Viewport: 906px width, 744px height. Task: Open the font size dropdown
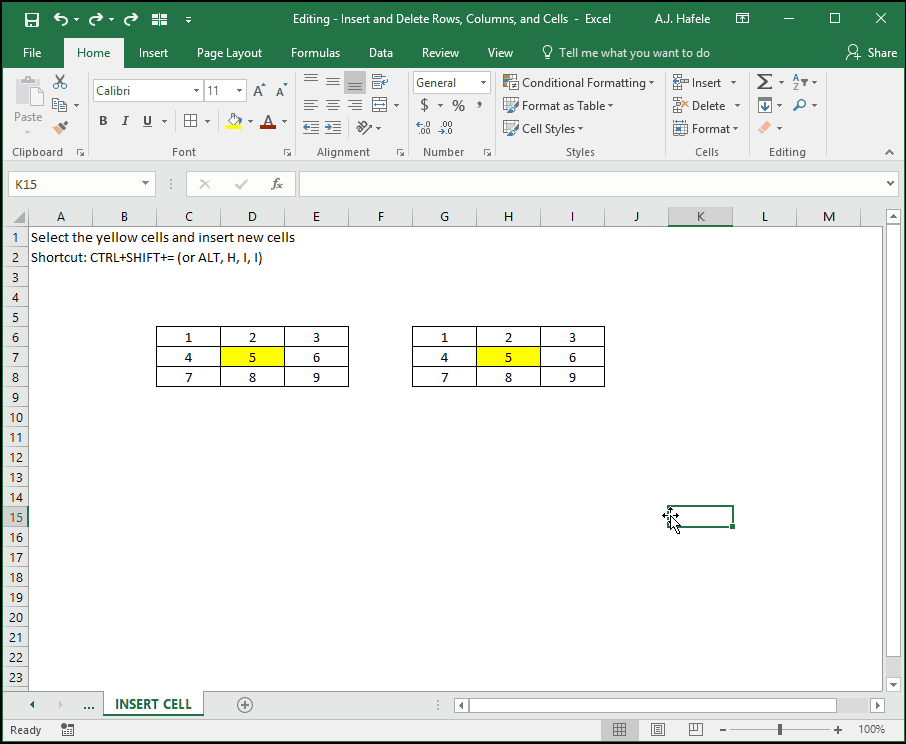tap(239, 91)
